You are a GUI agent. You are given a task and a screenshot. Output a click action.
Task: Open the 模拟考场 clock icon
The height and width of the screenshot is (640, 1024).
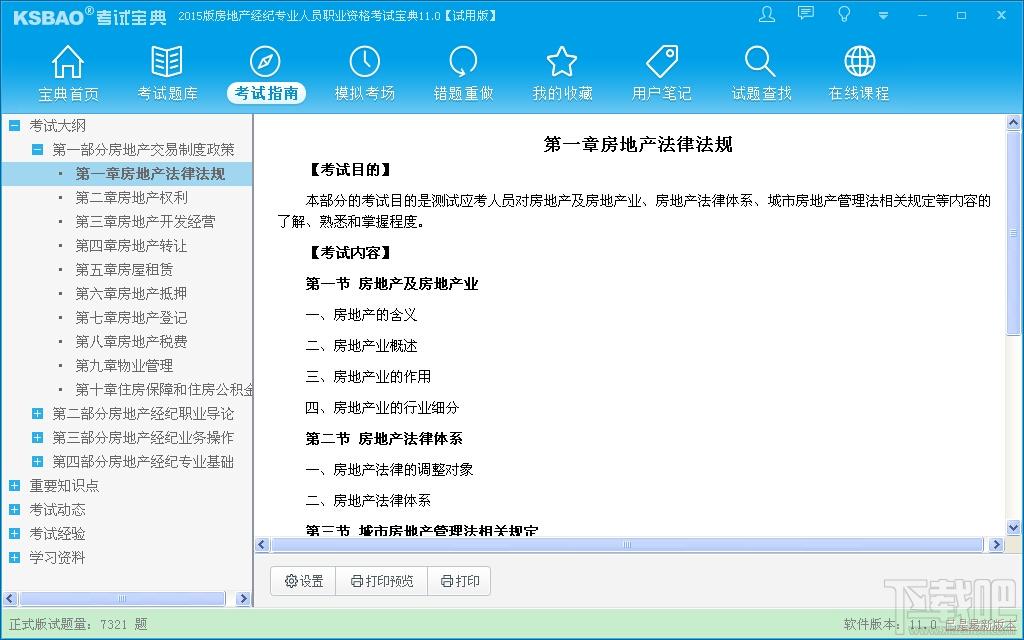click(x=364, y=62)
